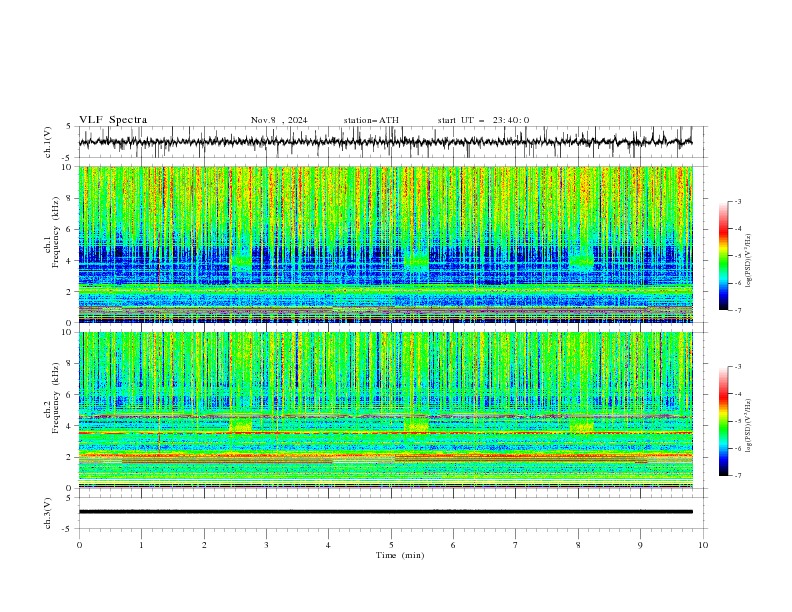Click the 'VLF Spectra' title text
This screenshot has height=612, width=792.
pyautogui.click(x=113, y=120)
